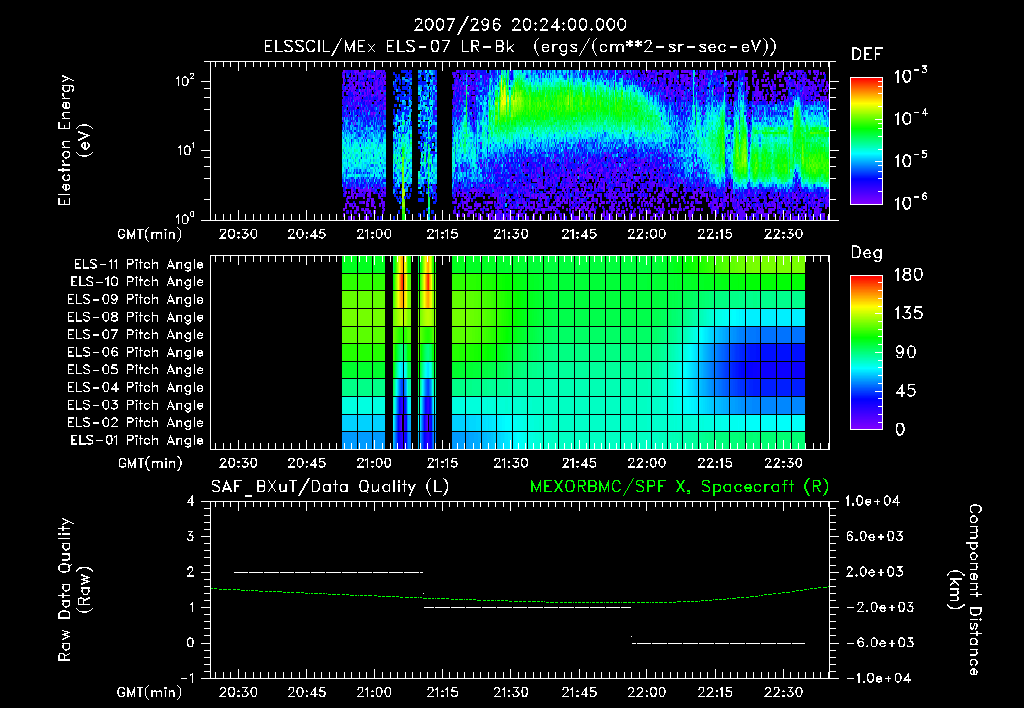Image resolution: width=1024 pixels, height=708 pixels.
Task: Click the 45 value on Deg scale
Action: click(906, 391)
